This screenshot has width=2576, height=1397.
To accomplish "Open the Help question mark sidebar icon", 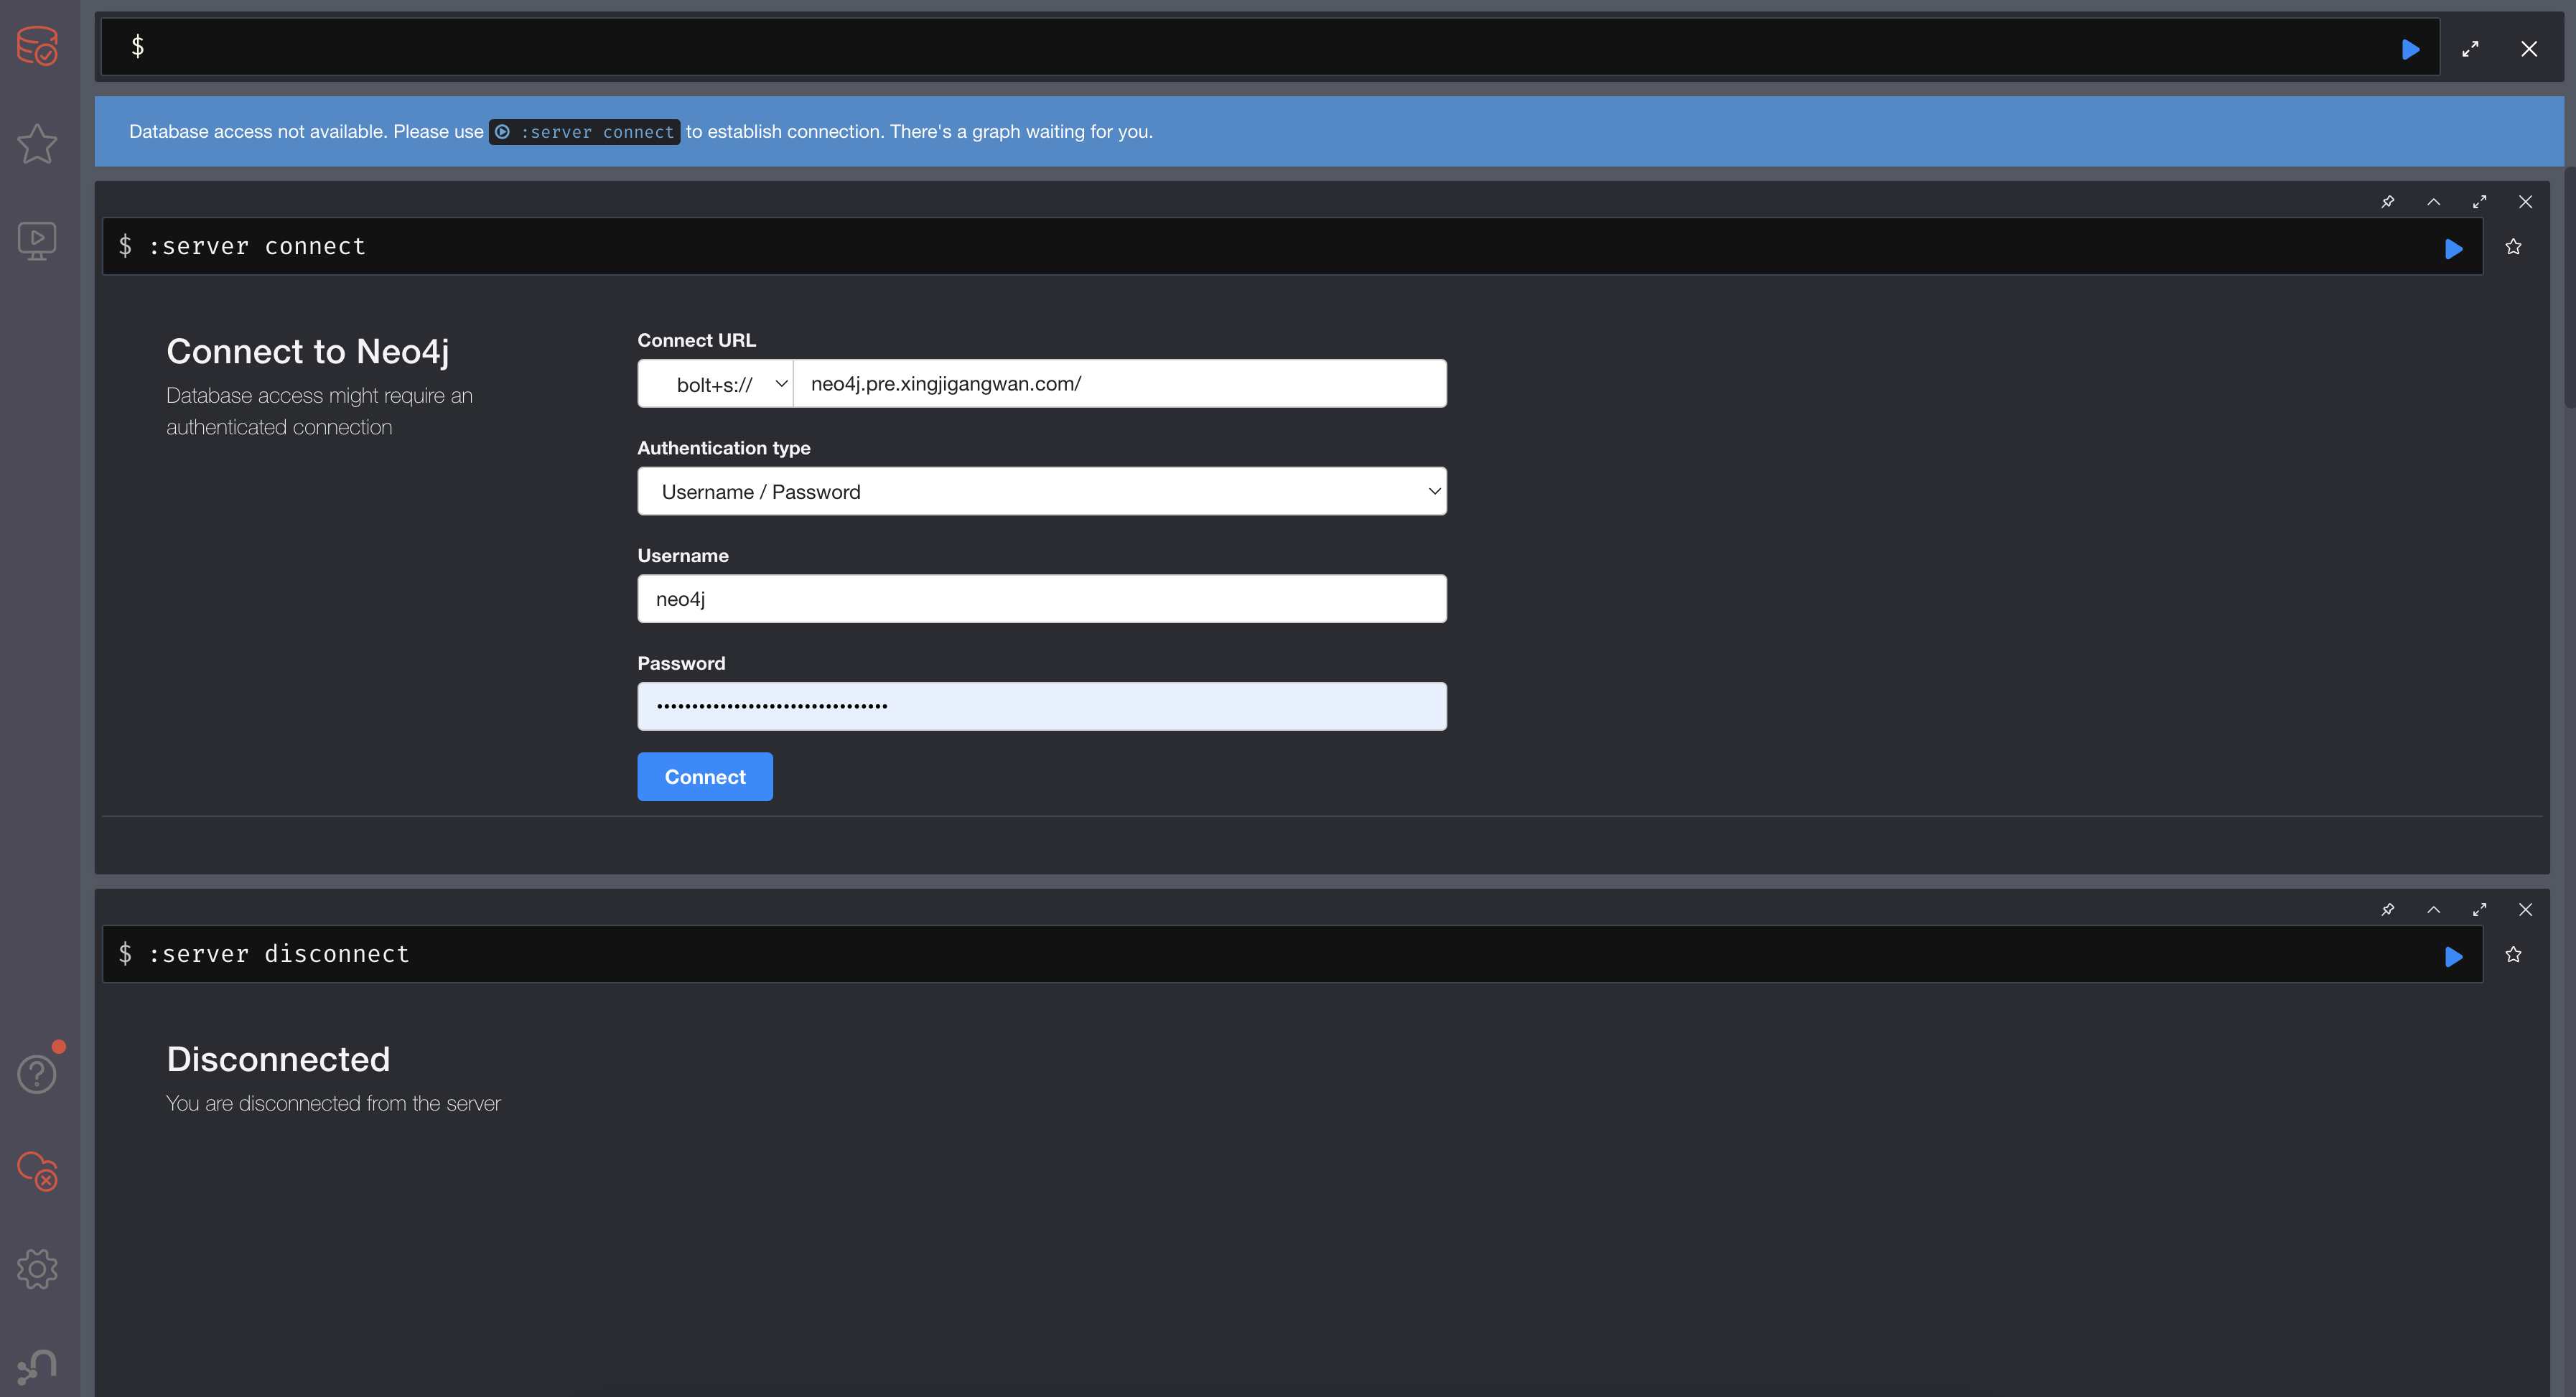I will [x=37, y=1074].
